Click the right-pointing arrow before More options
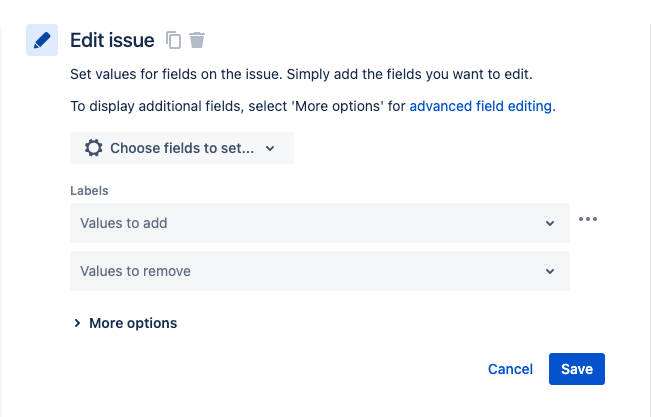652x417 pixels. point(77,323)
